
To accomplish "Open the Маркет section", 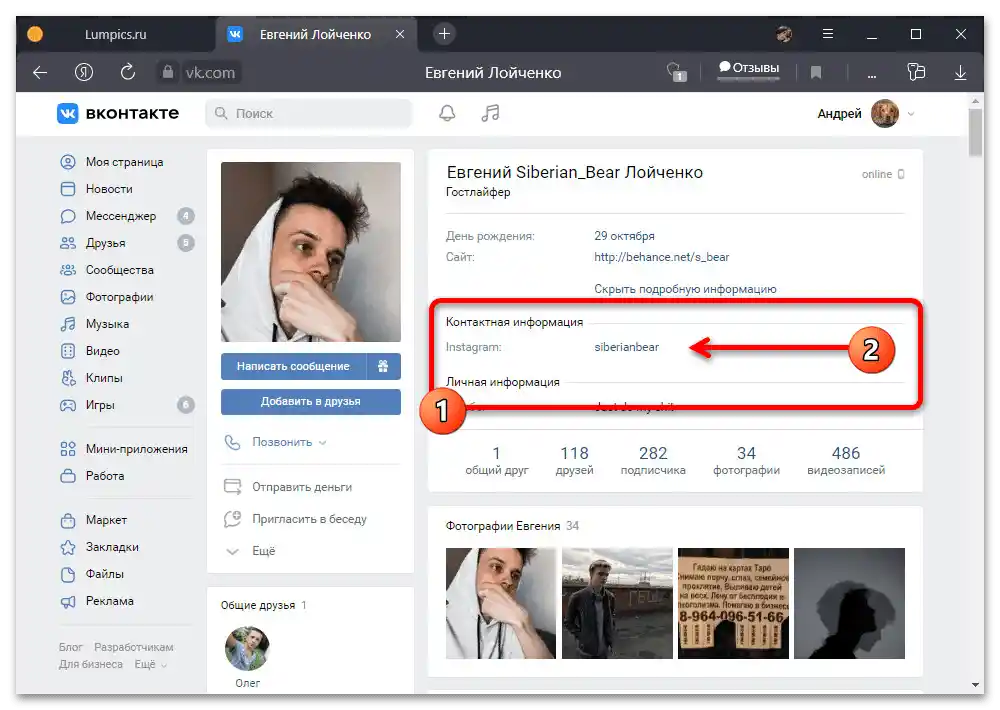I will (107, 520).
